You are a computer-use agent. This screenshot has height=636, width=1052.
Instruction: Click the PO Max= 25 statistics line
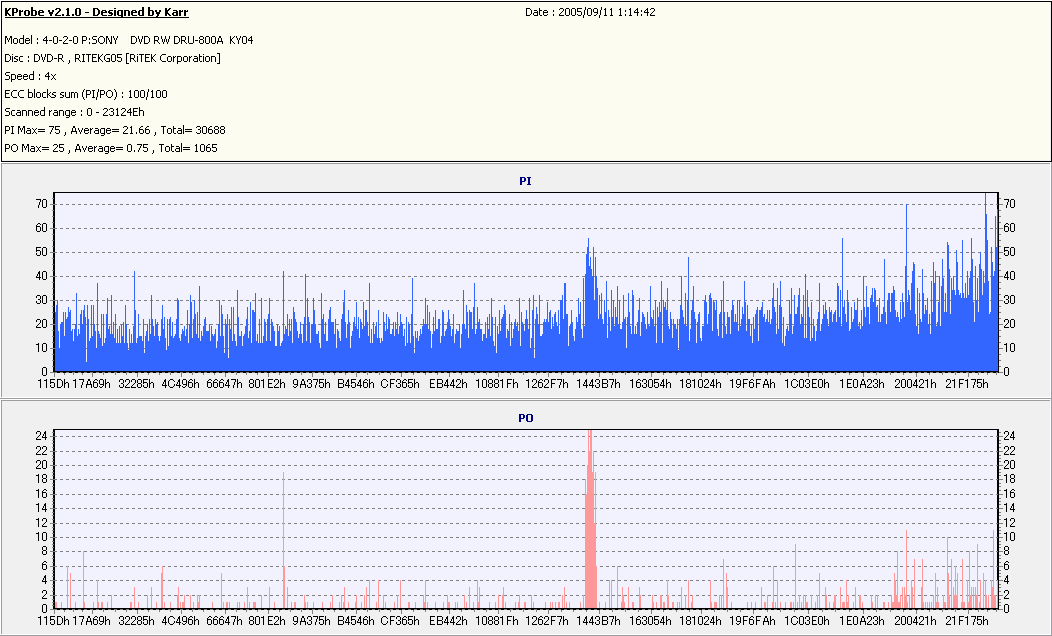click(111, 148)
